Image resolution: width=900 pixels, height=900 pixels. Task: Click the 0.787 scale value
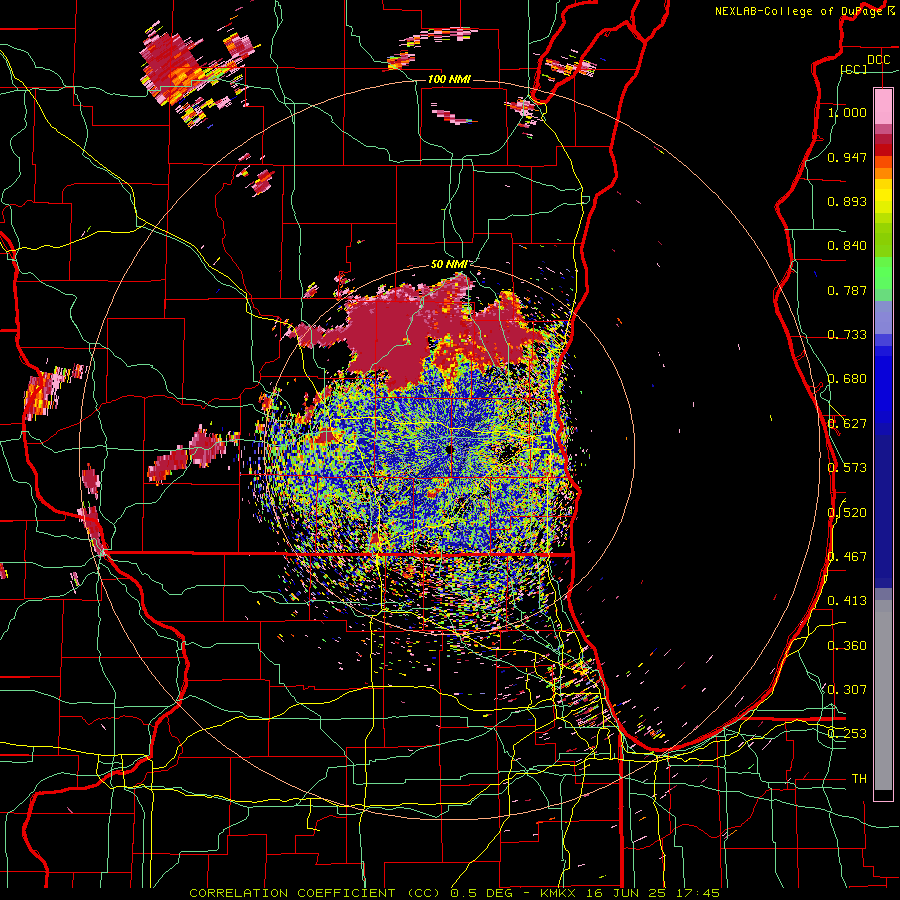coord(847,290)
